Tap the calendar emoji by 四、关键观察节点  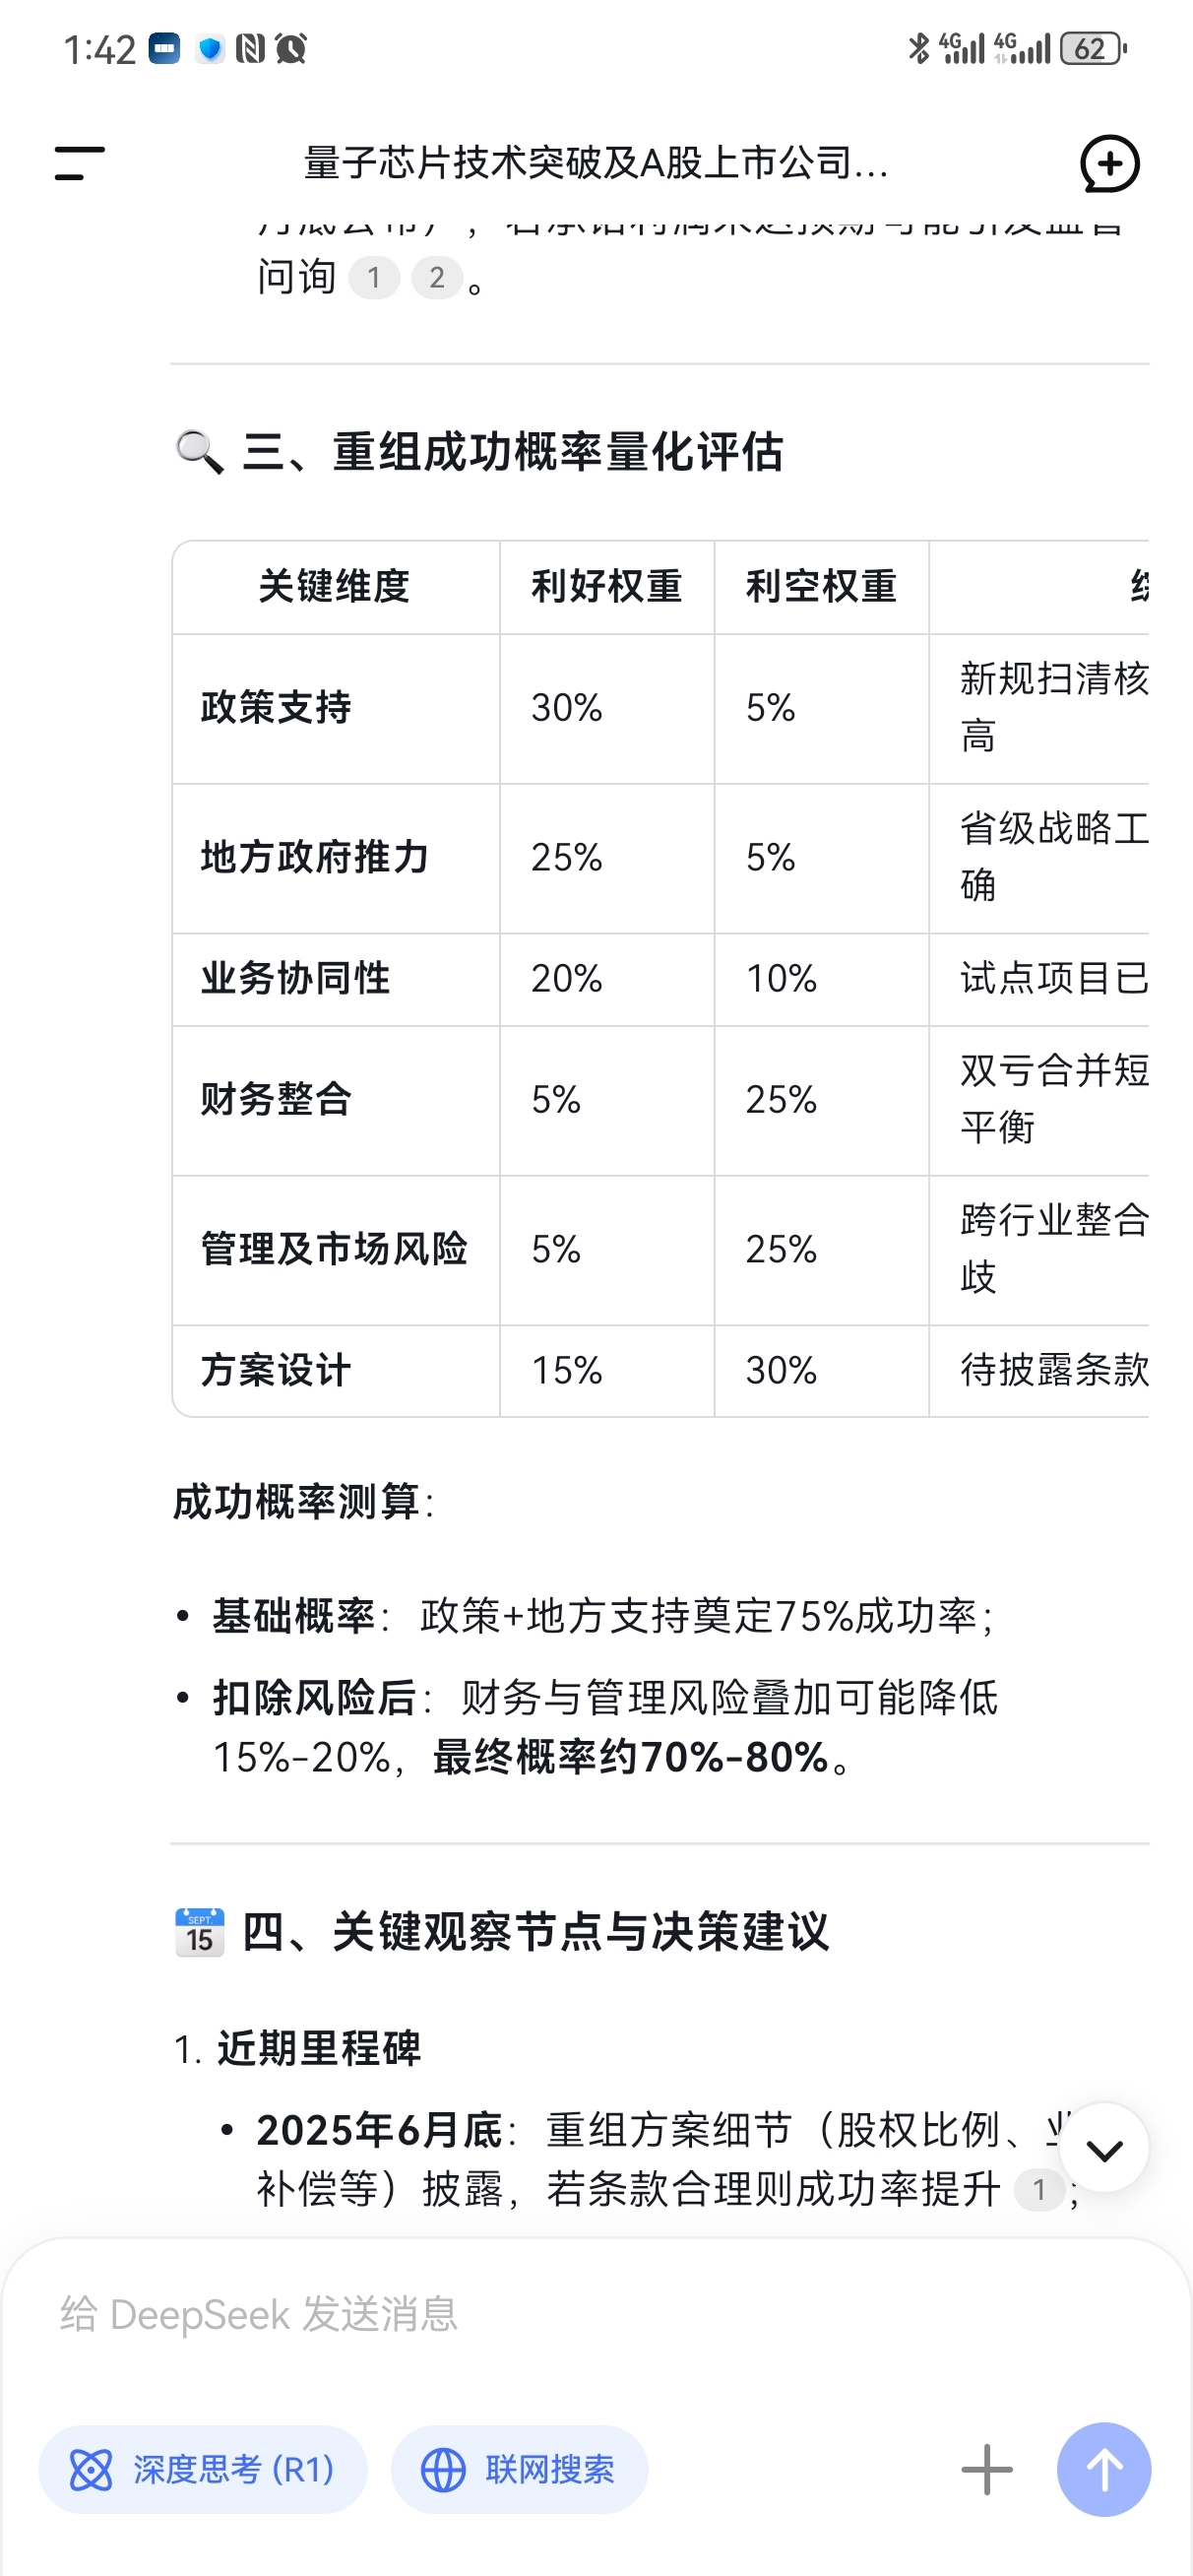point(199,1932)
